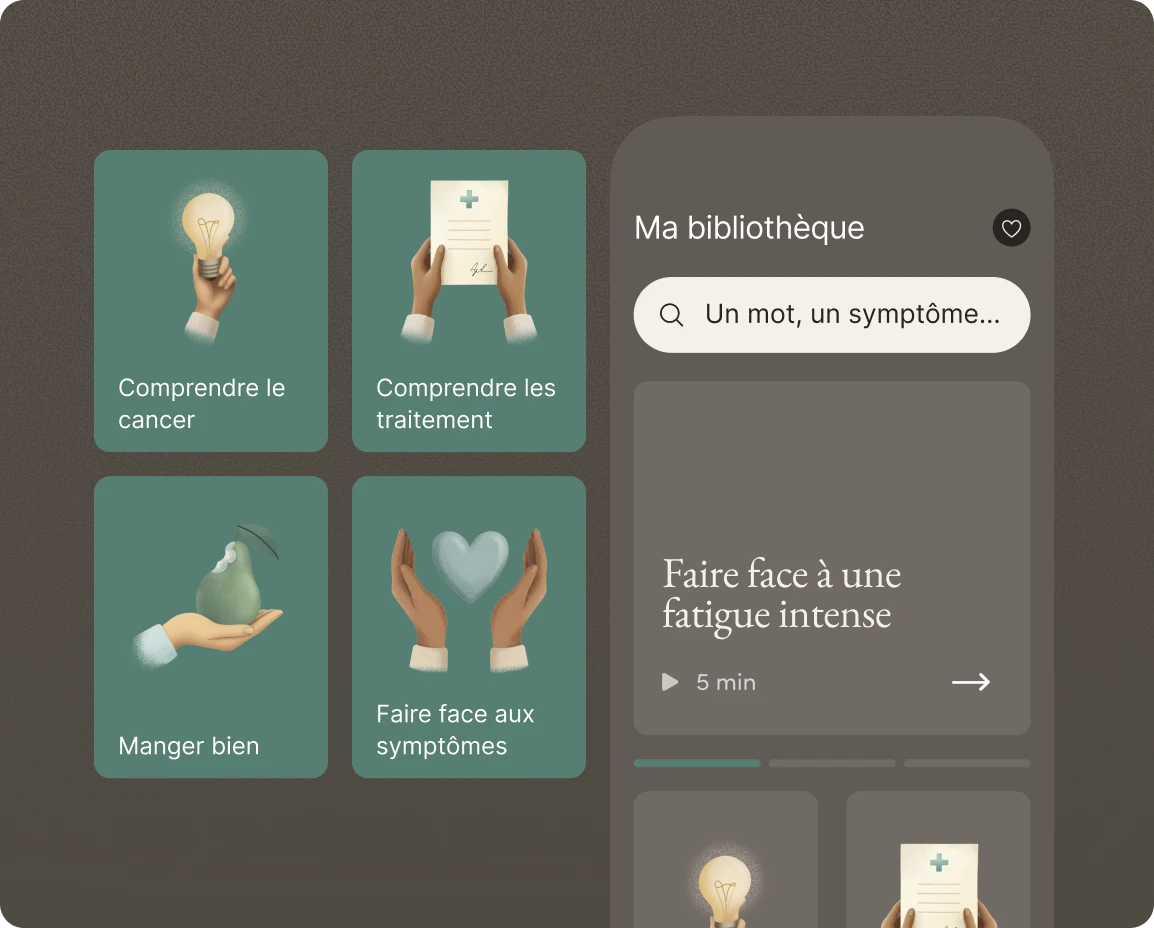Jump to the third carousel indicator bar

pyautogui.click(x=967, y=763)
